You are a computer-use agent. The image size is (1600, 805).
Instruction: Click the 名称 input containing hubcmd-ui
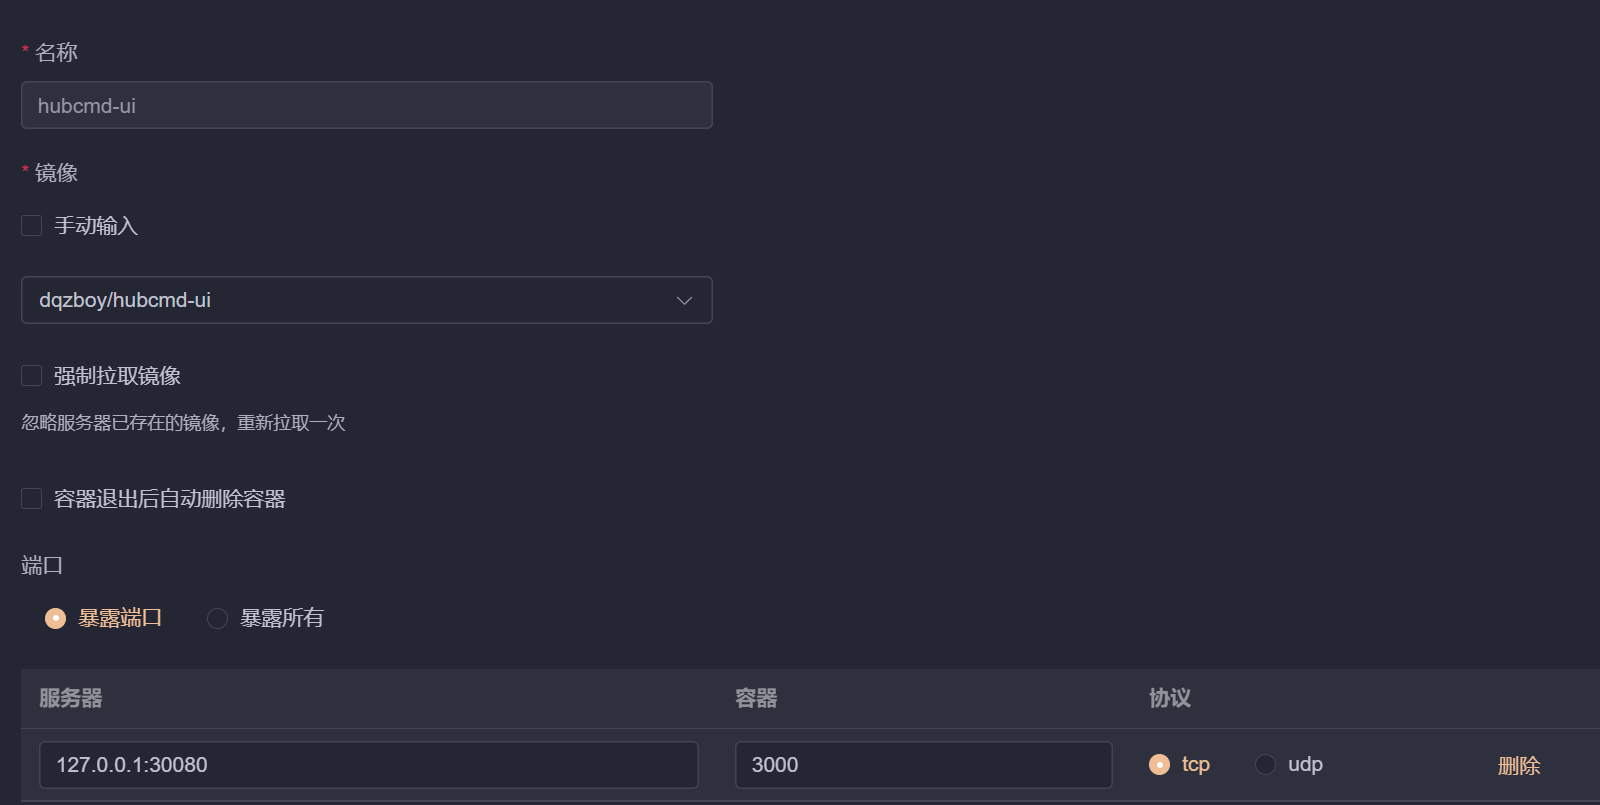366,105
